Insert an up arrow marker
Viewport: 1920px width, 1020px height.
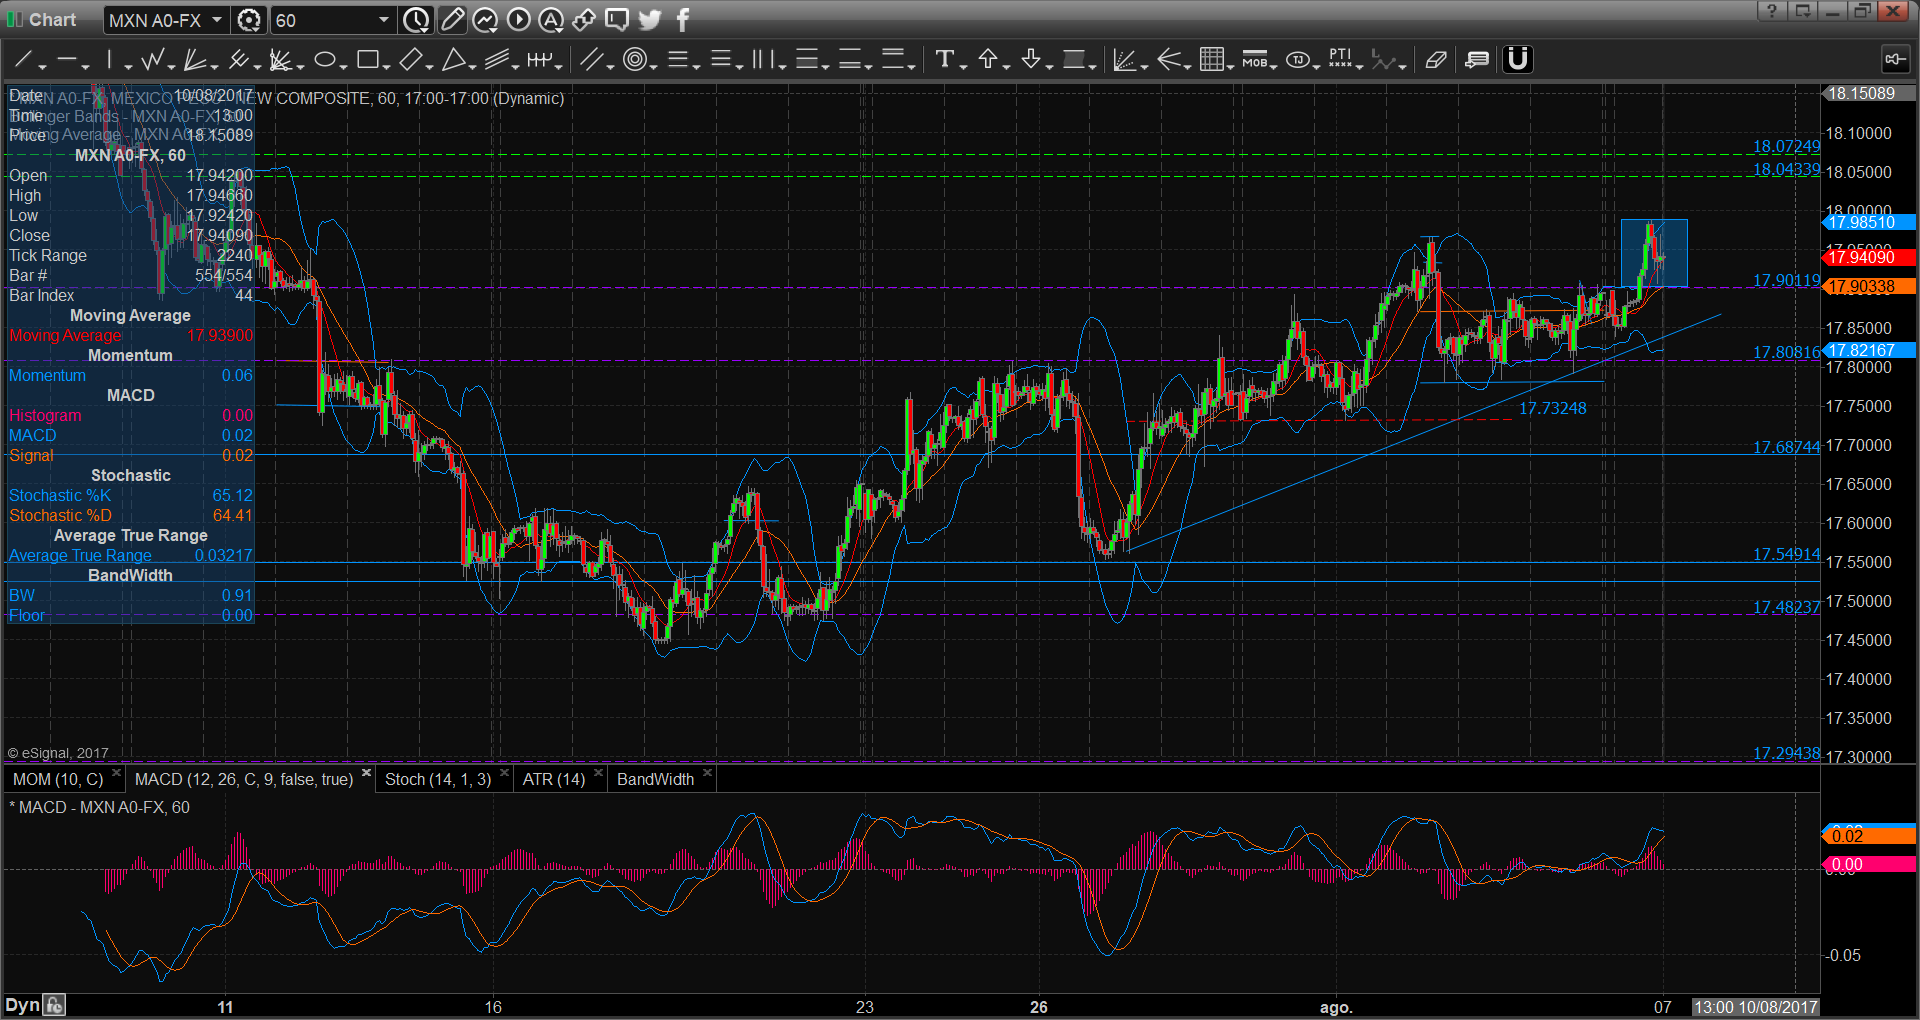tap(988, 60)
